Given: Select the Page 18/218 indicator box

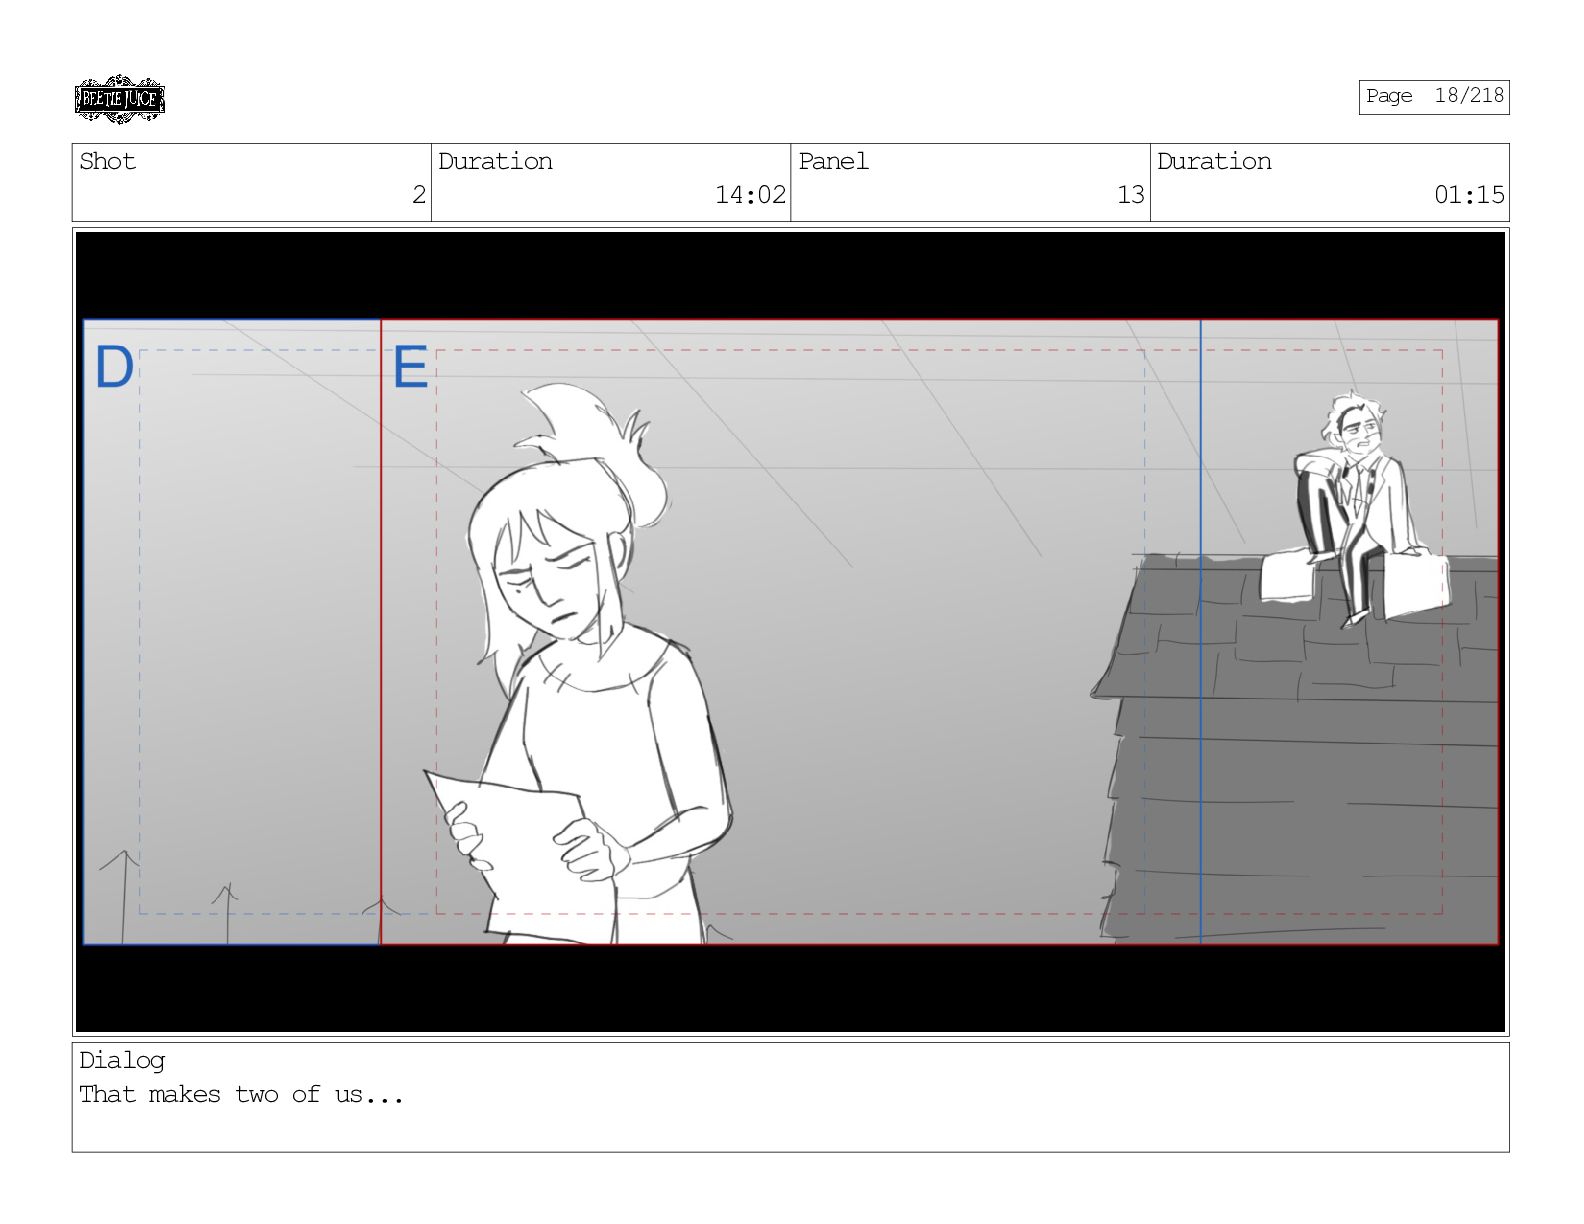Looking at the screenshot, I should point(1433,97).
